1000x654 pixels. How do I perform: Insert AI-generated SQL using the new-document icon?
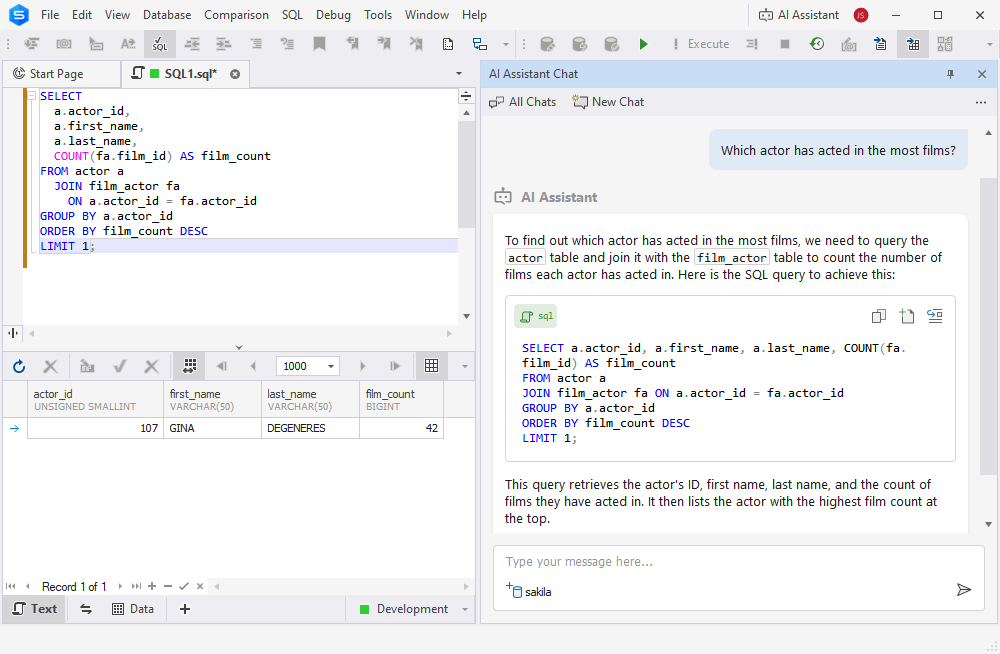906,315
